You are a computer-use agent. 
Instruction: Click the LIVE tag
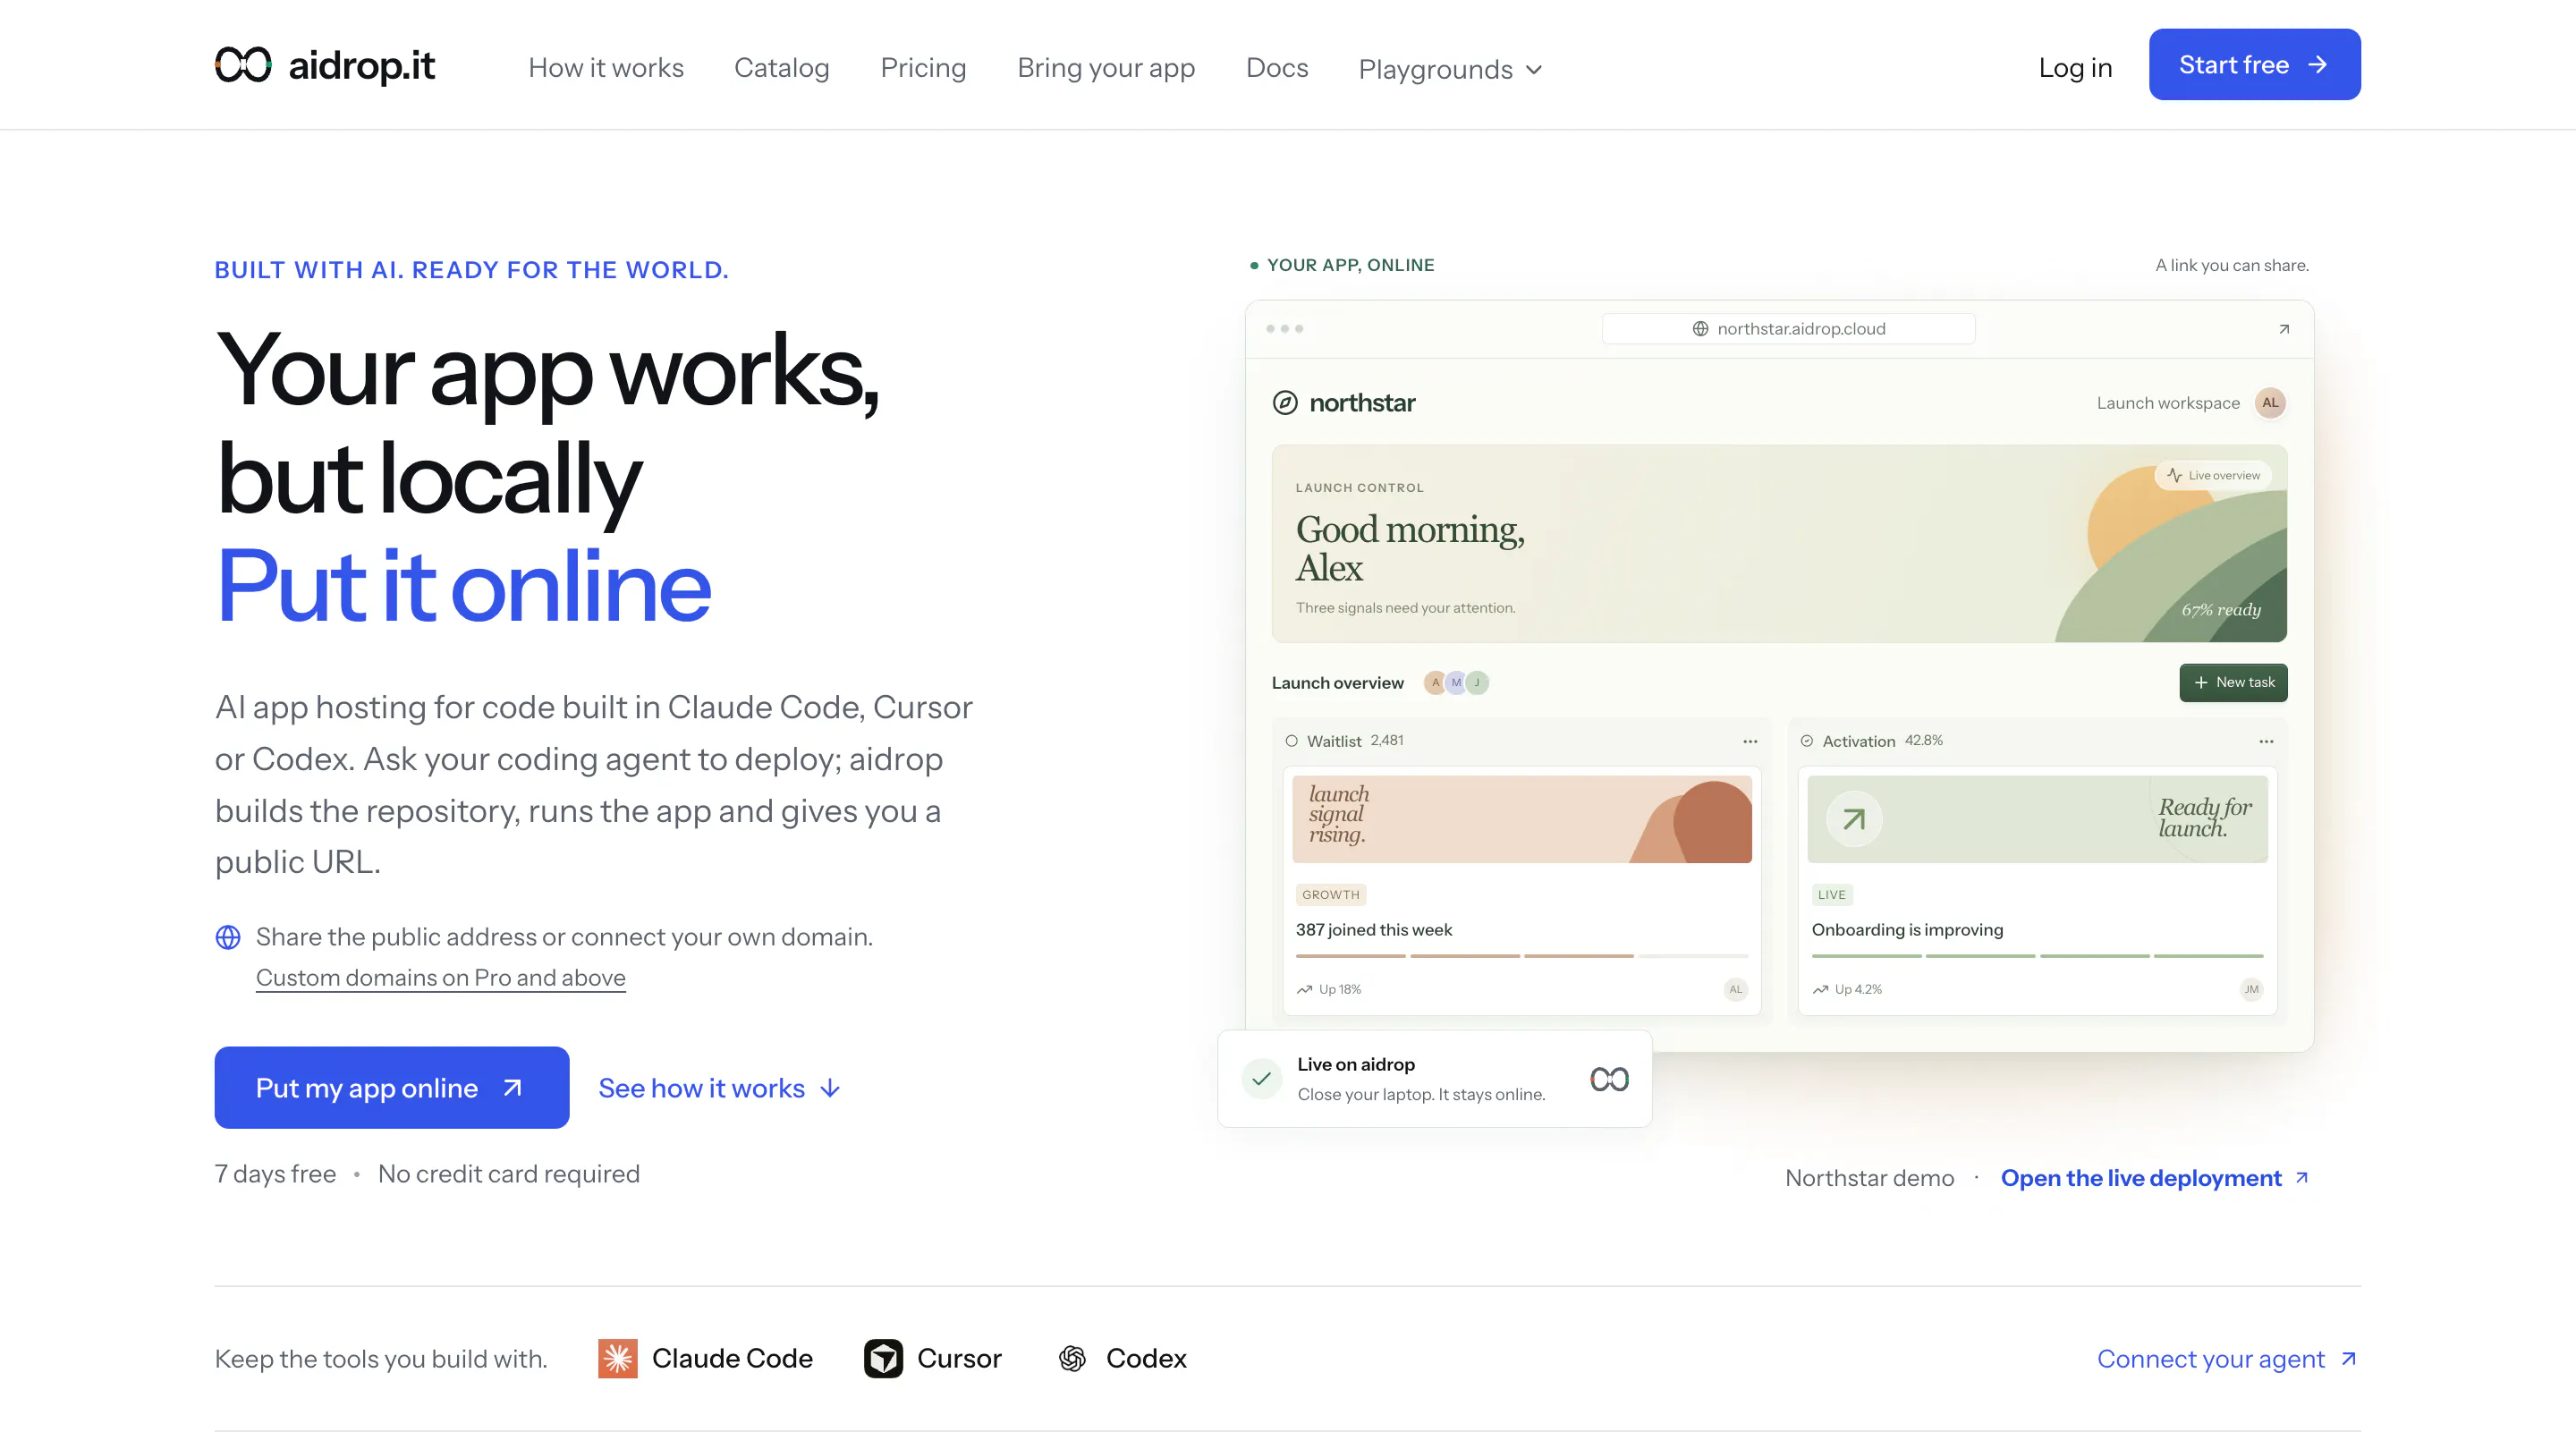tap(1832, 894)
